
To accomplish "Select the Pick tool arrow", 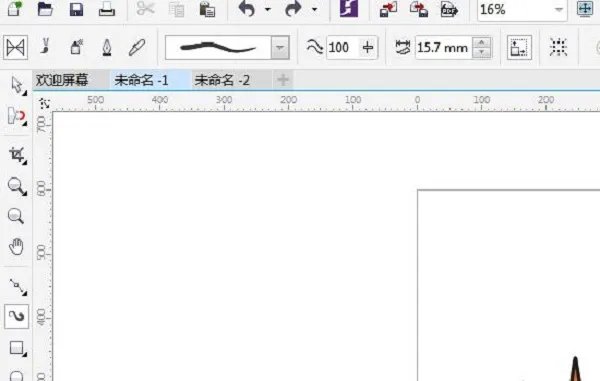I will tap(16, 85).
